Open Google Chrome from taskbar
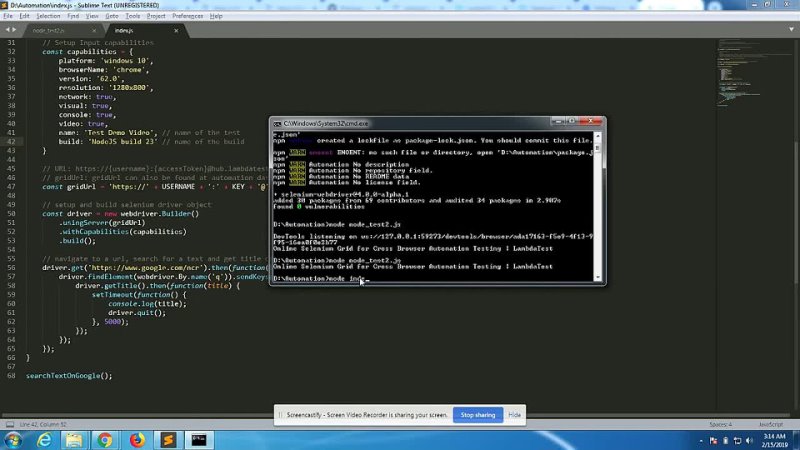Screen dimensions: 800x450 click(x=105, y=440)
